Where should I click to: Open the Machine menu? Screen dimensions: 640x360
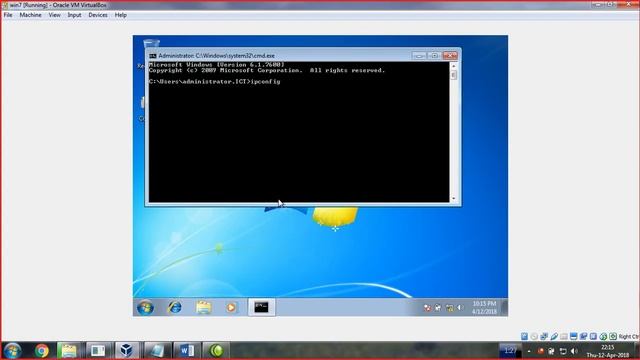click(30, 15)
